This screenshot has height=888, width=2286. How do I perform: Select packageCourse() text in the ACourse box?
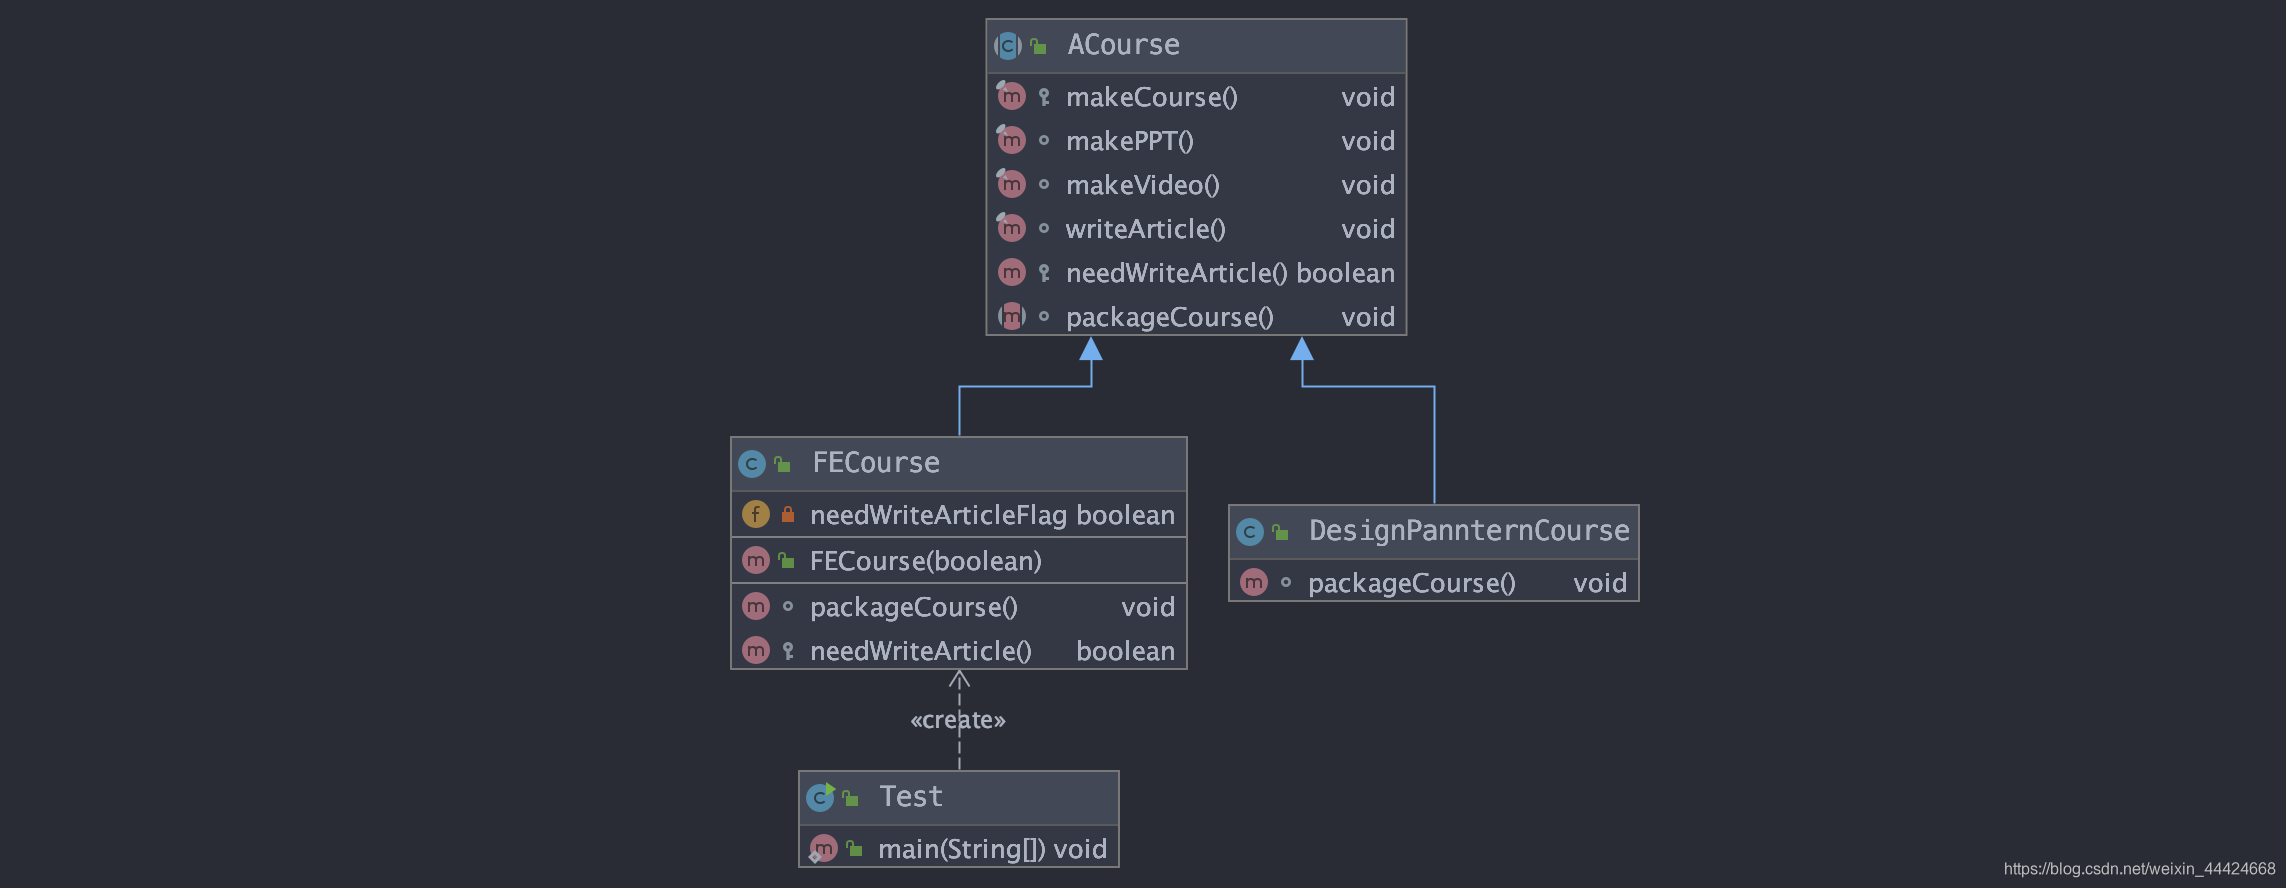pyautogui.click(x=1170, y=317)
